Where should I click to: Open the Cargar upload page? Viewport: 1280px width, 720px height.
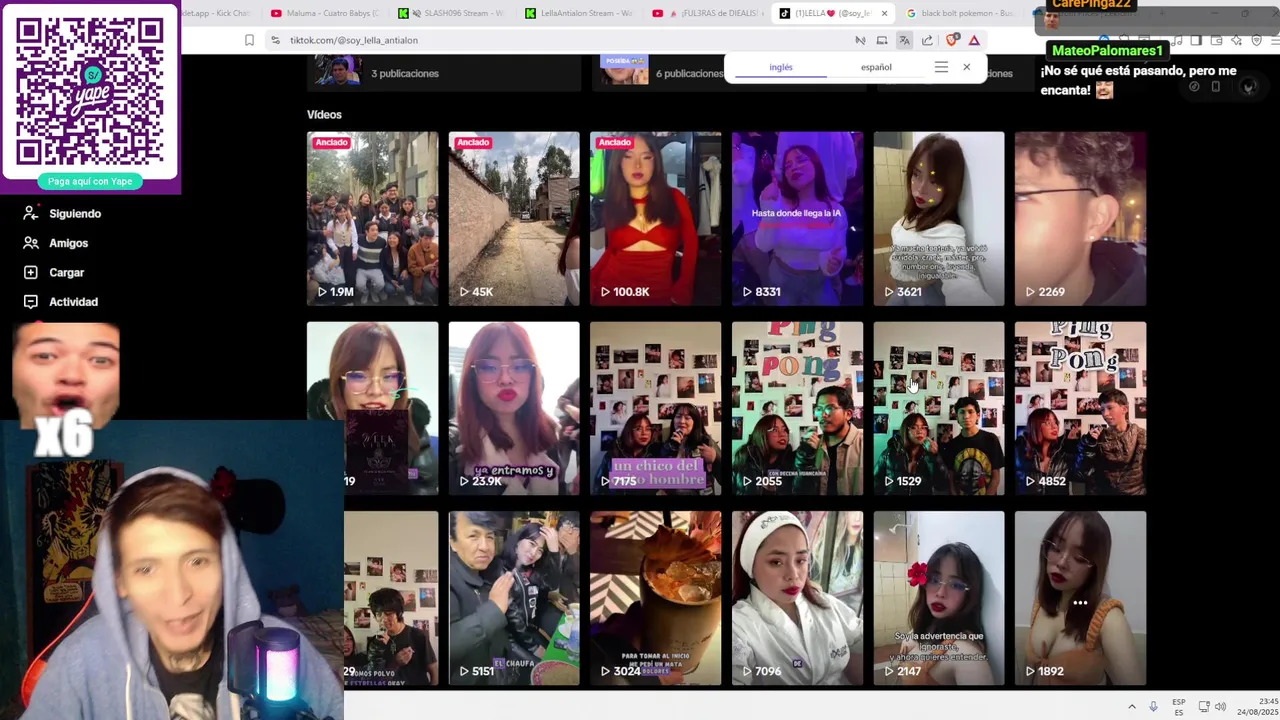pos(54,272)
